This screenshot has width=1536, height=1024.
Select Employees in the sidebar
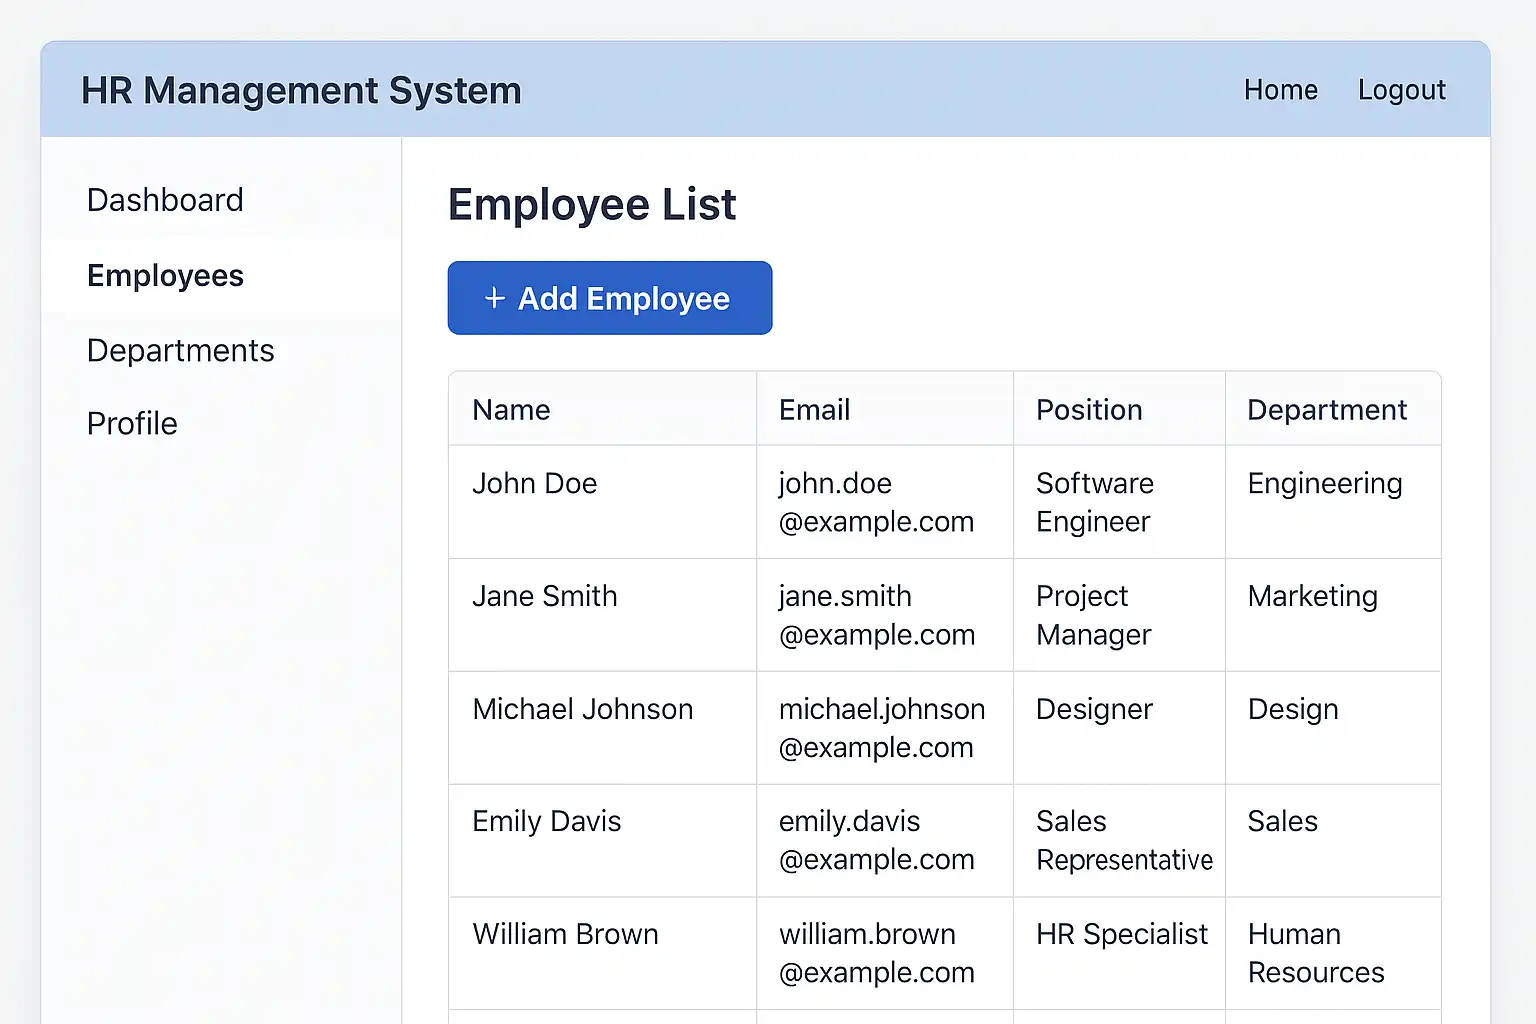(x=165, y=276)
